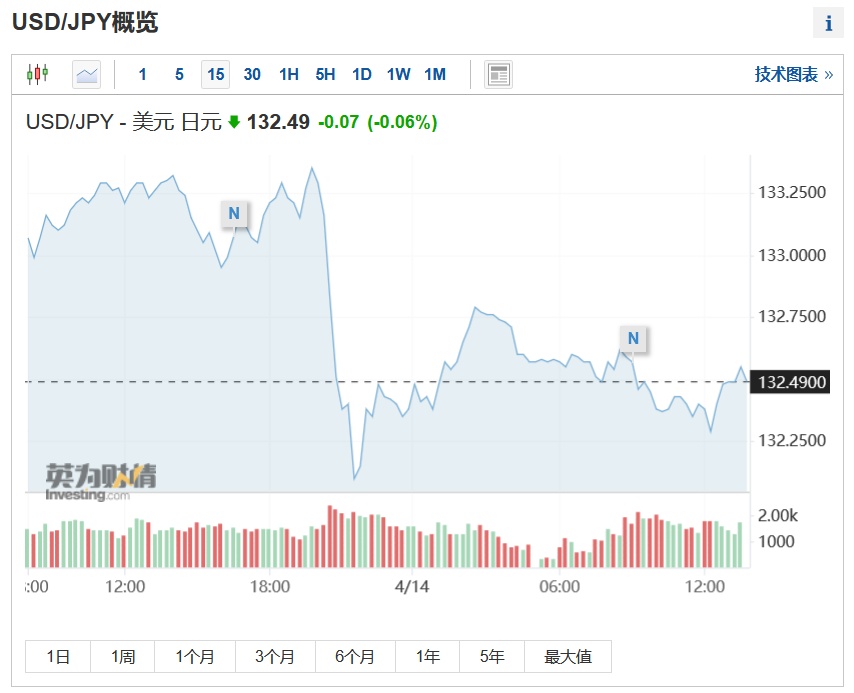Click the 132.4900 current price label
The height and width of the screenshot is (693, 854).
(x=793, y=382)
